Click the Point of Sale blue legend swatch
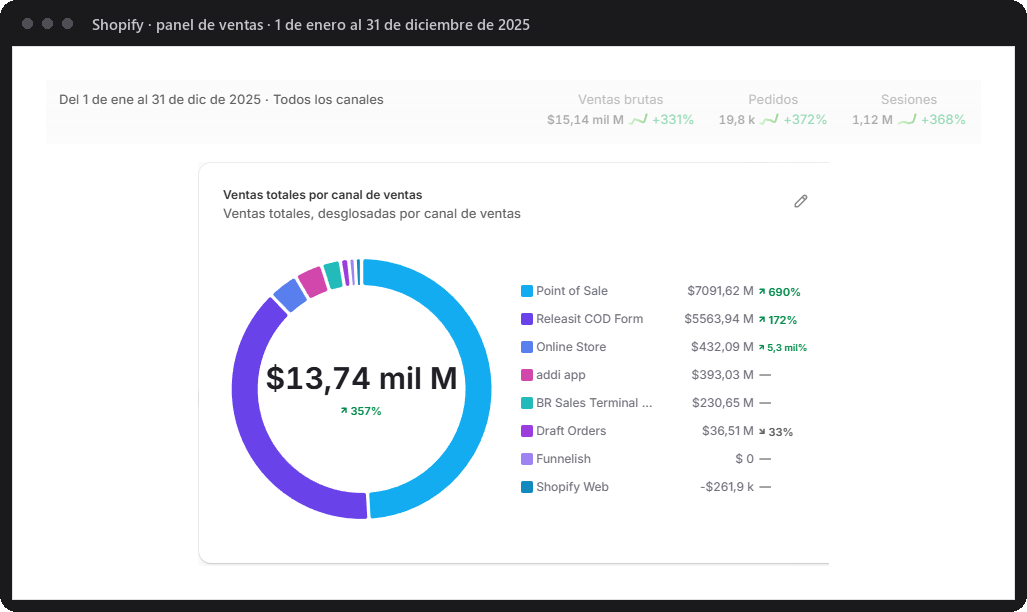Image resolution: width=1027 pixels, height=612 pixels. tap(527, 291)
